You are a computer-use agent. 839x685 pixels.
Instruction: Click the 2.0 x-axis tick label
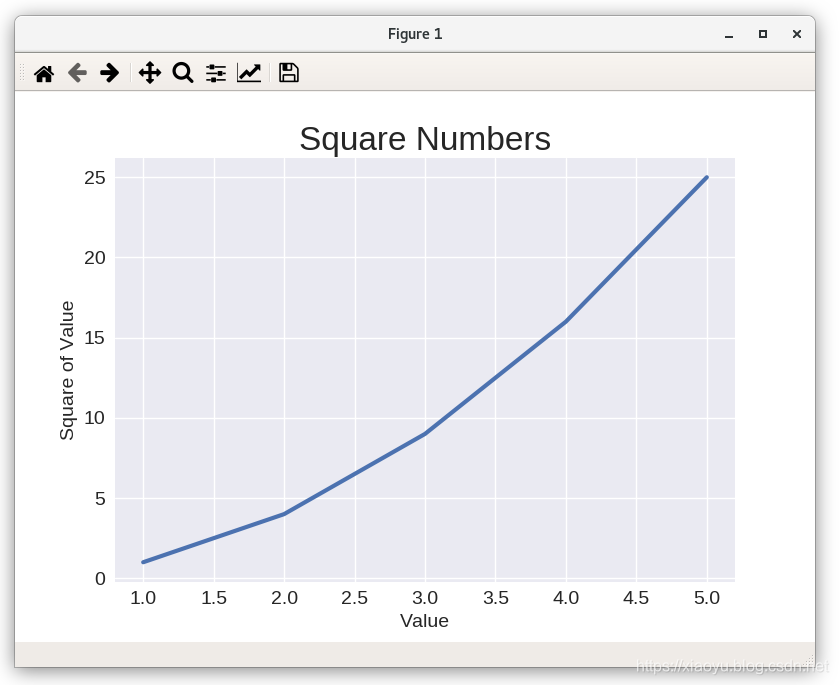(284, 598)
